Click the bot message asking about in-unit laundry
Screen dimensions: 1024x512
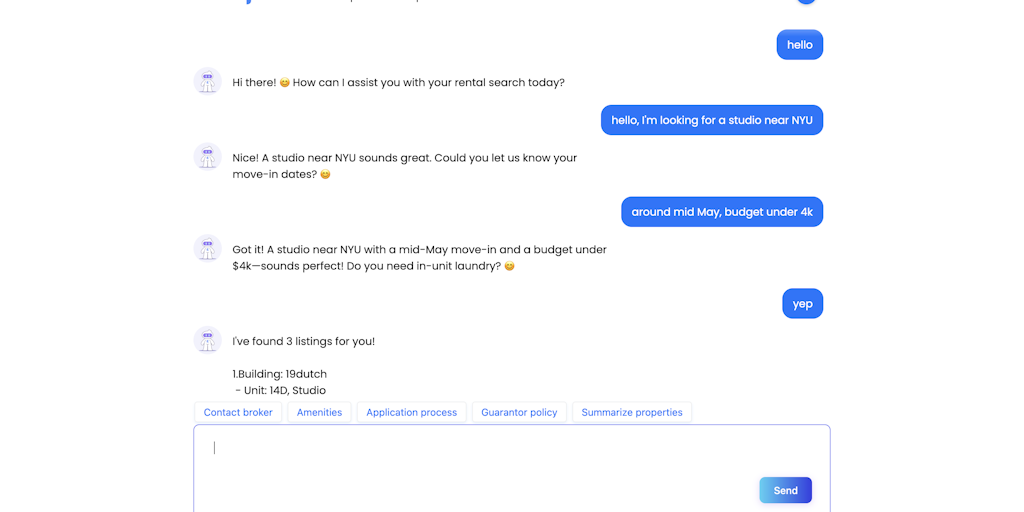pos(419,258)
